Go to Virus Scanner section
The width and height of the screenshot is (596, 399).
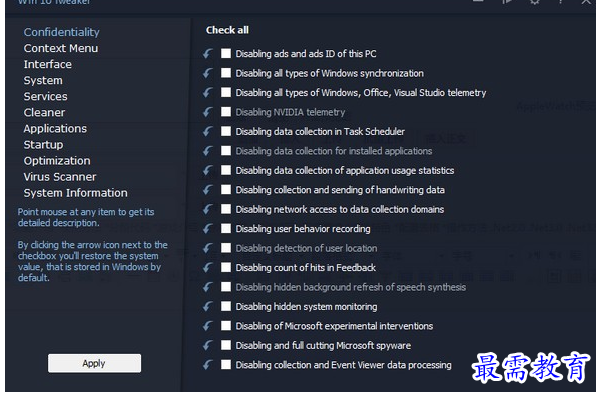[x=60, y=177]
